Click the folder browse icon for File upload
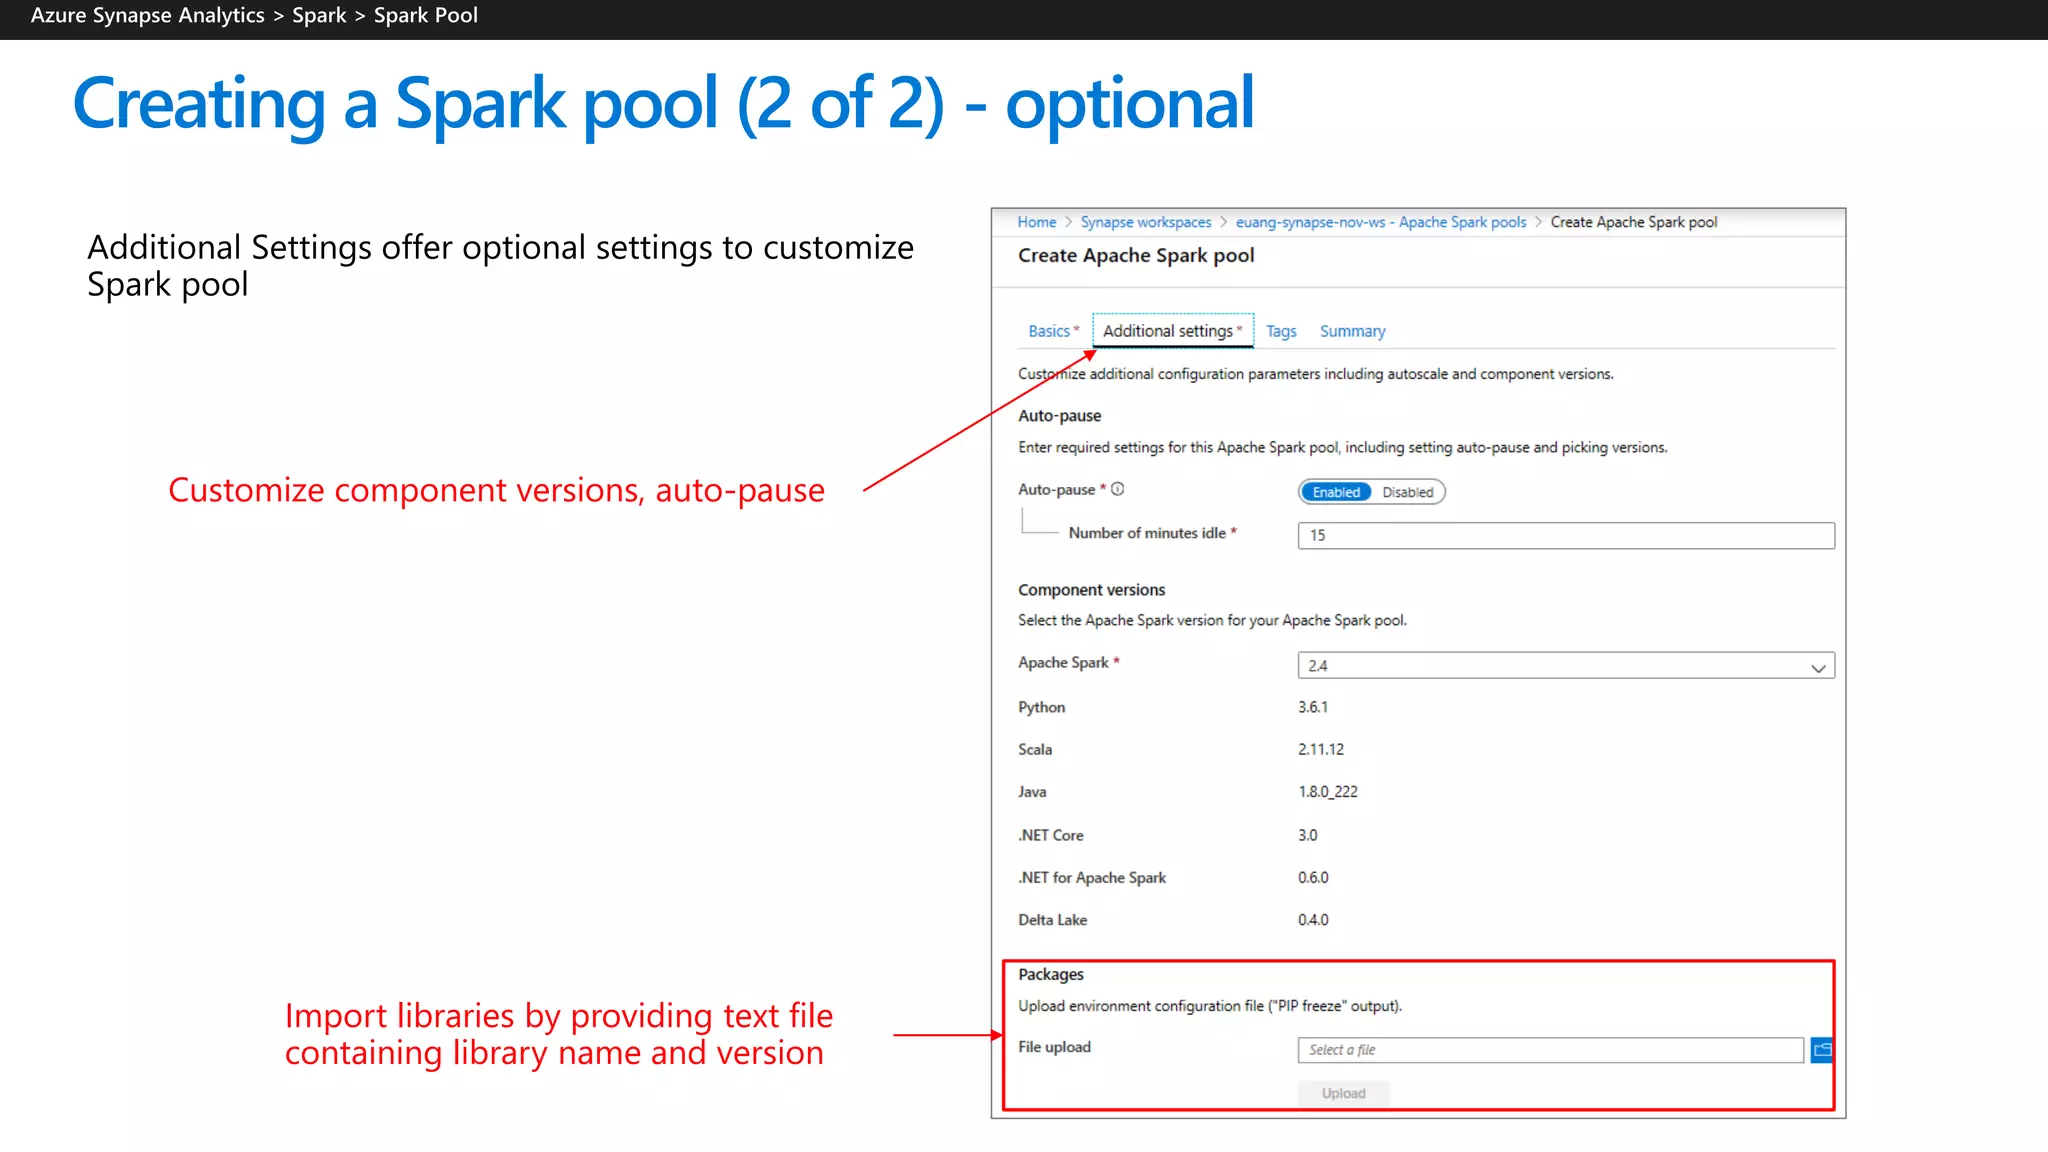 (1821, 1050)
